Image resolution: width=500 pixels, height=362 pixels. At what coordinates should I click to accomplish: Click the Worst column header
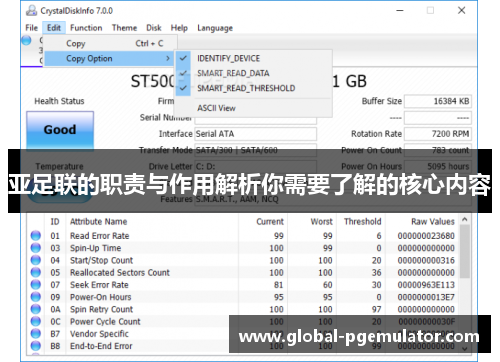click(322, 221)
